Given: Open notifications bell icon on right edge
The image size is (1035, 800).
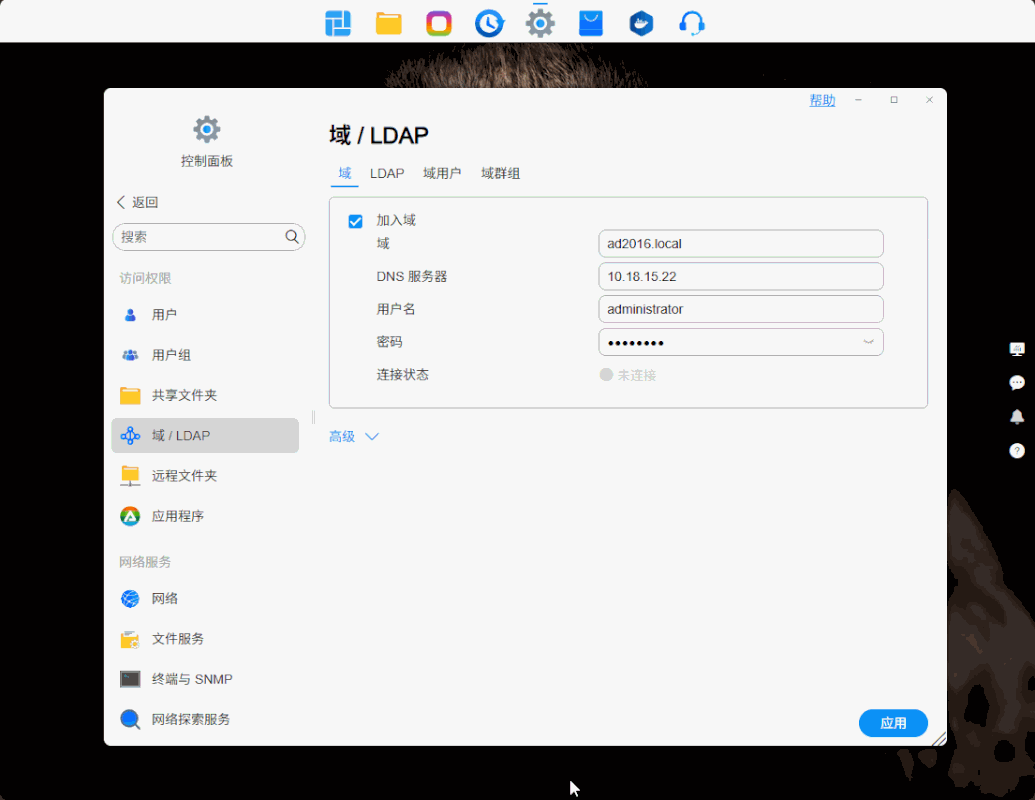Looking at the screenshot, I should coord(1017,417).
